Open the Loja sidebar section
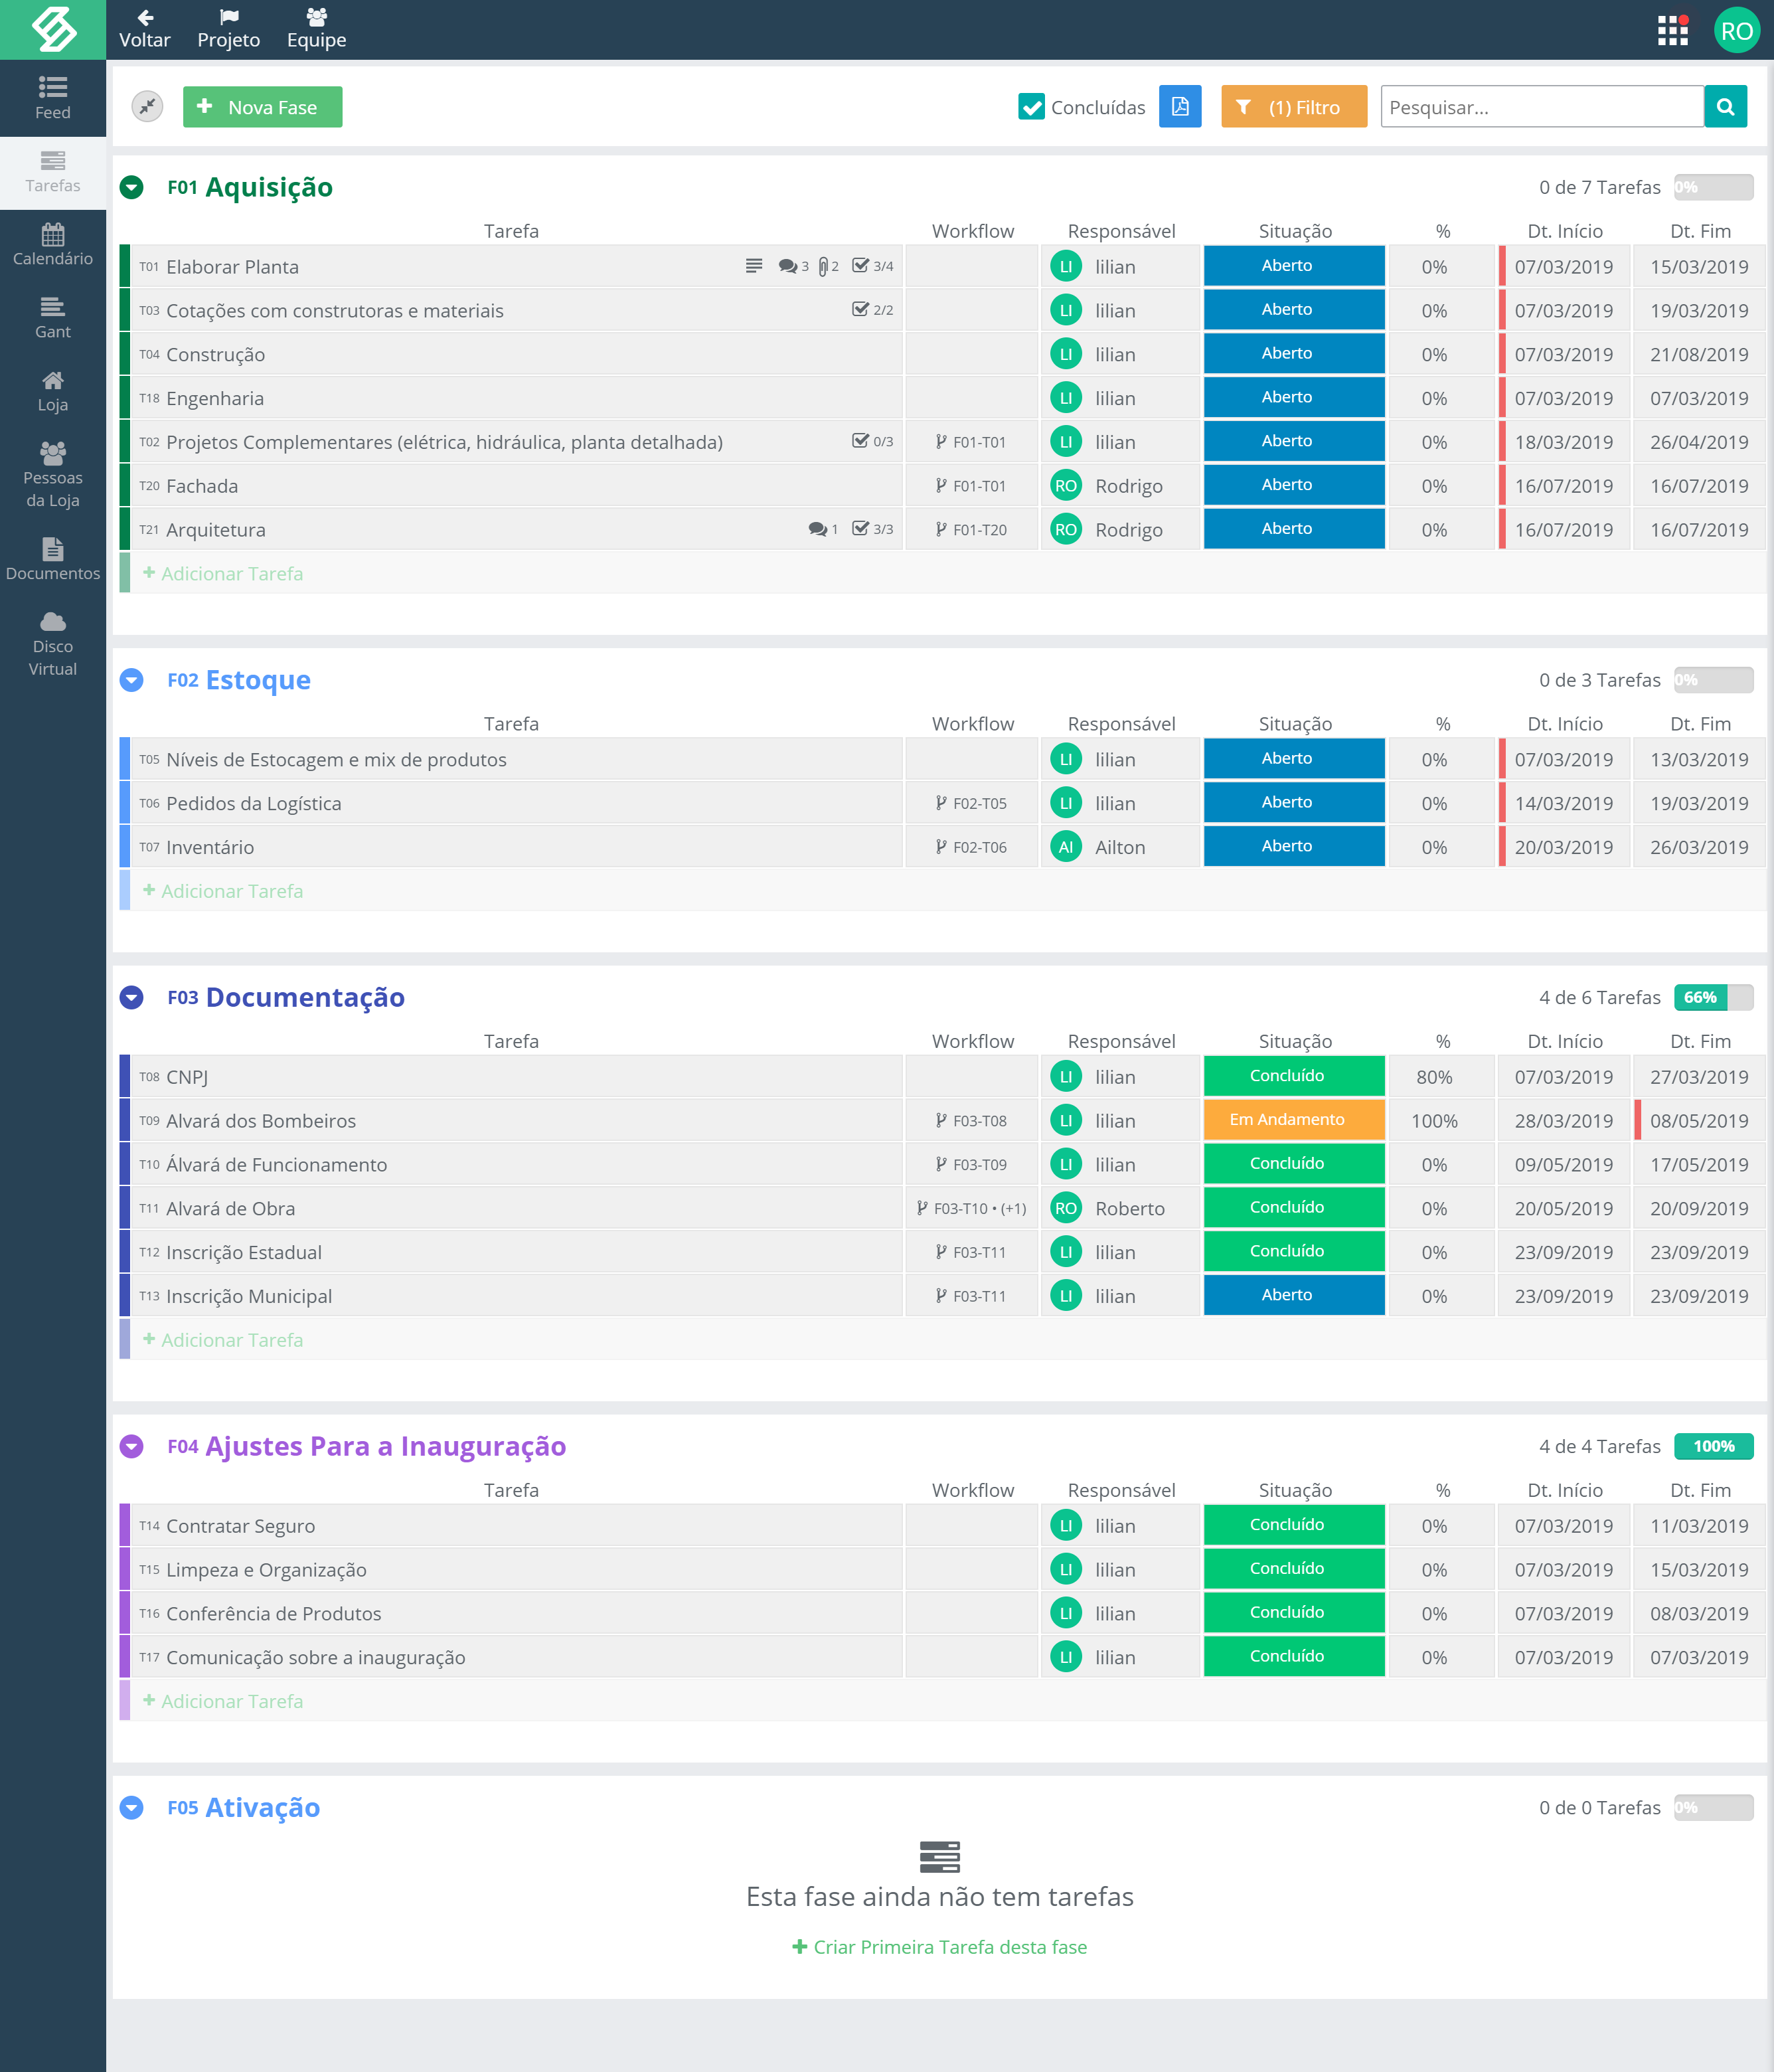This screenshot has height=2072, width=1774. (x=53, y=391)
